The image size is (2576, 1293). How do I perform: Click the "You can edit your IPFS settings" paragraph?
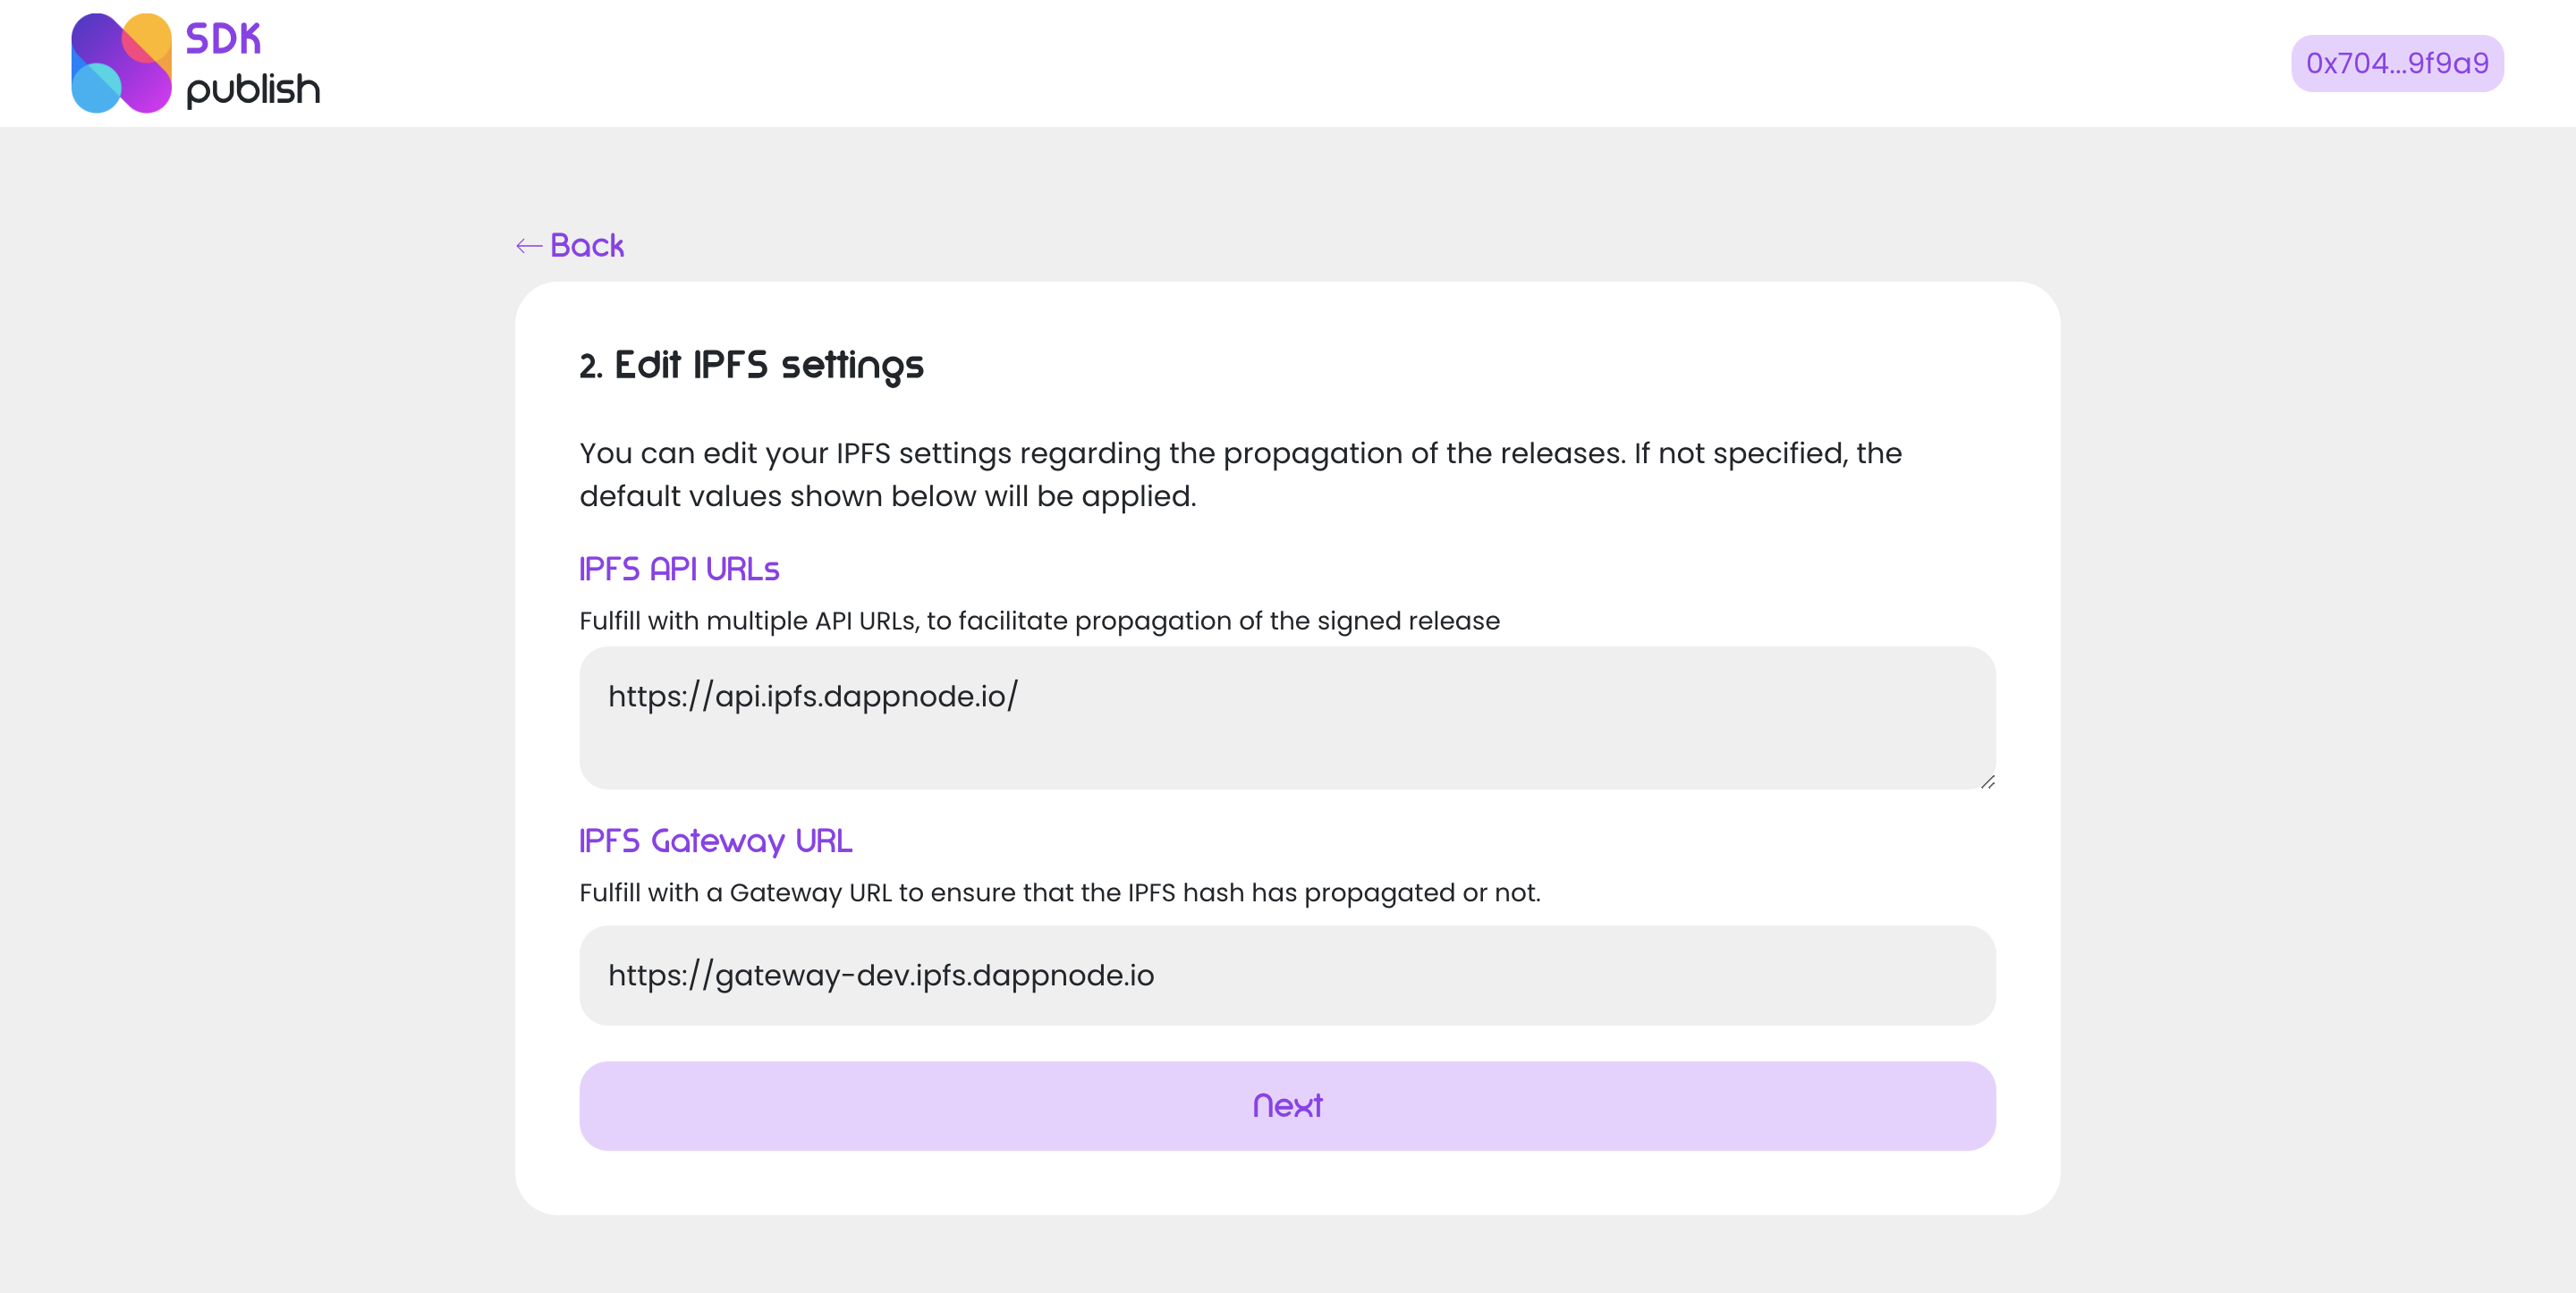(1239, 453)
